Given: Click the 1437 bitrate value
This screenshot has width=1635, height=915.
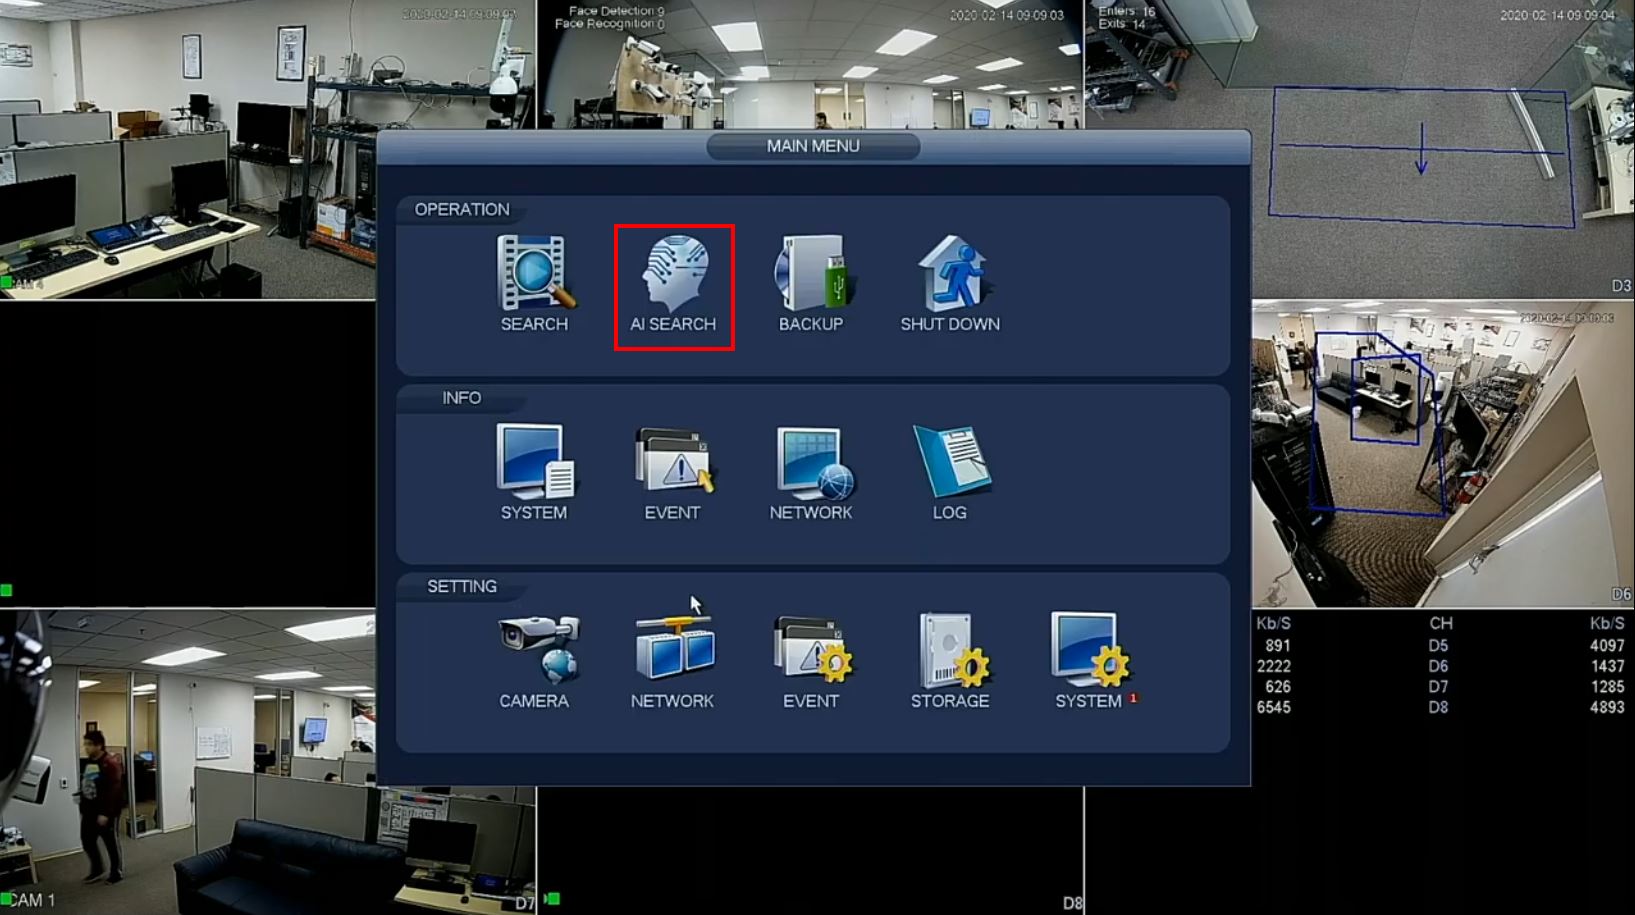Looking at the screenshot, I should (x=1607, y=666).
